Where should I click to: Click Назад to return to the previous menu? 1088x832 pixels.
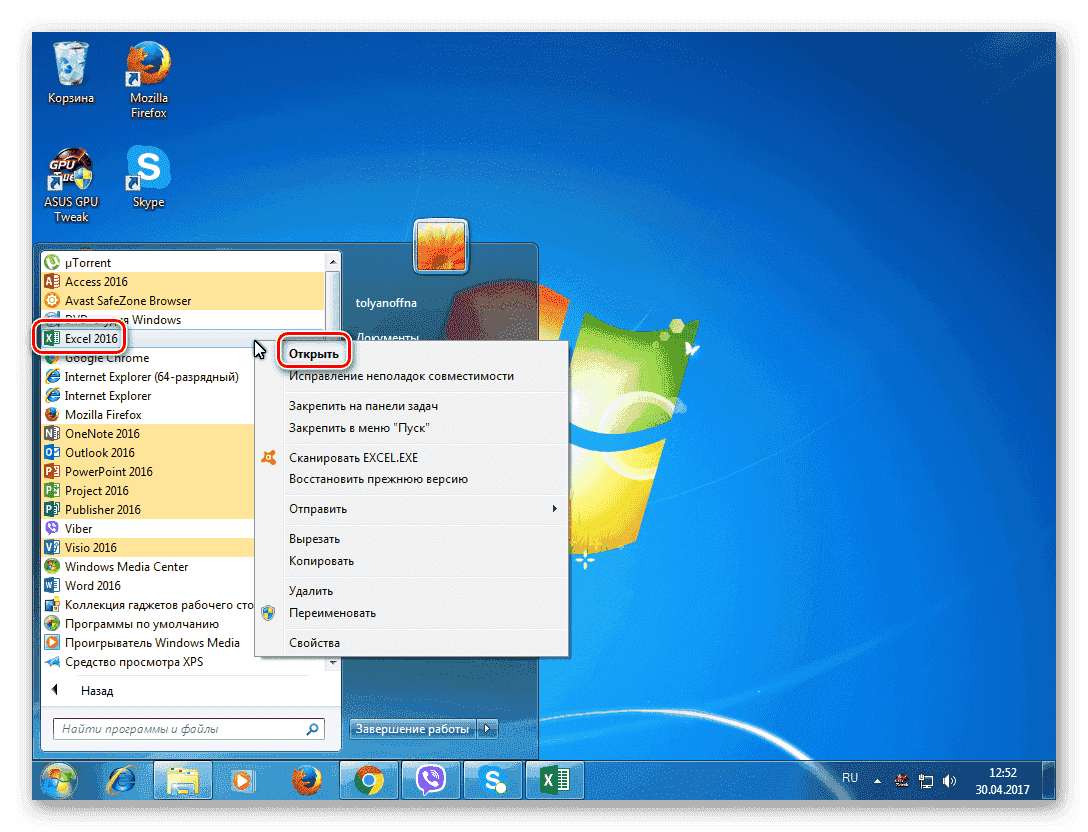coord(97,691)
